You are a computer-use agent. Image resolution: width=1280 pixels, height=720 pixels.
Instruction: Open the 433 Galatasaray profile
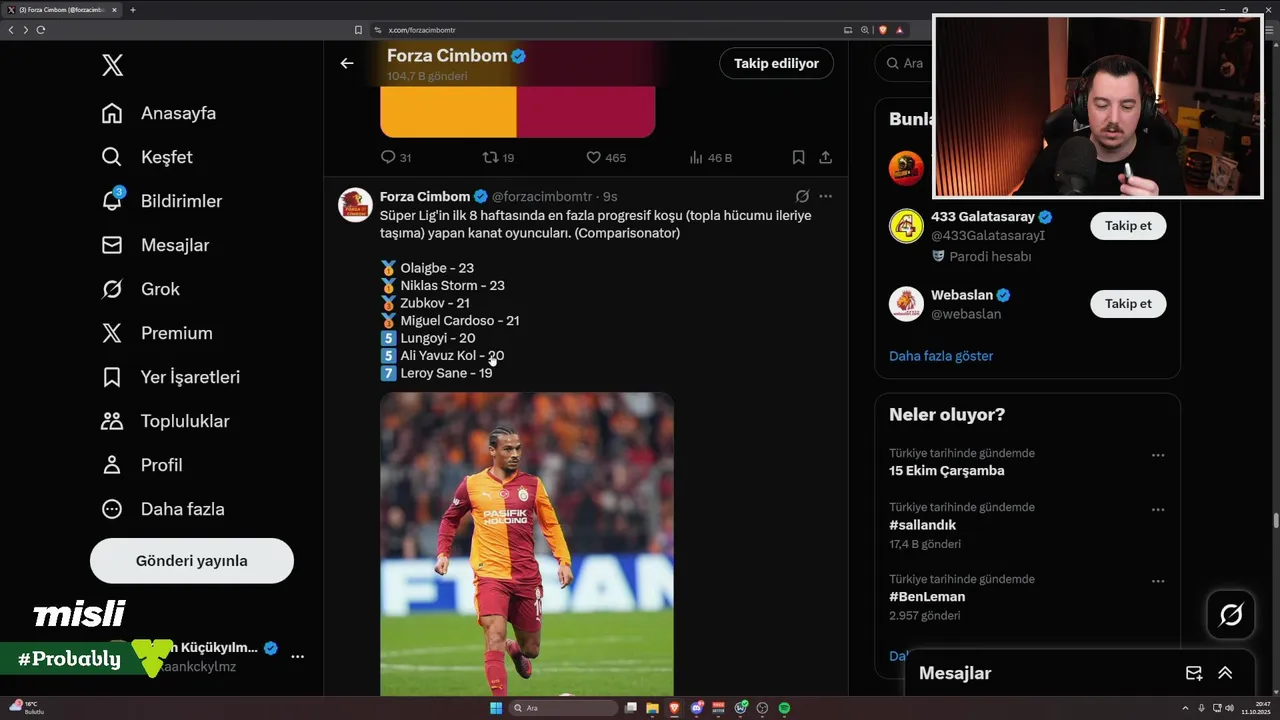(982, 217)
